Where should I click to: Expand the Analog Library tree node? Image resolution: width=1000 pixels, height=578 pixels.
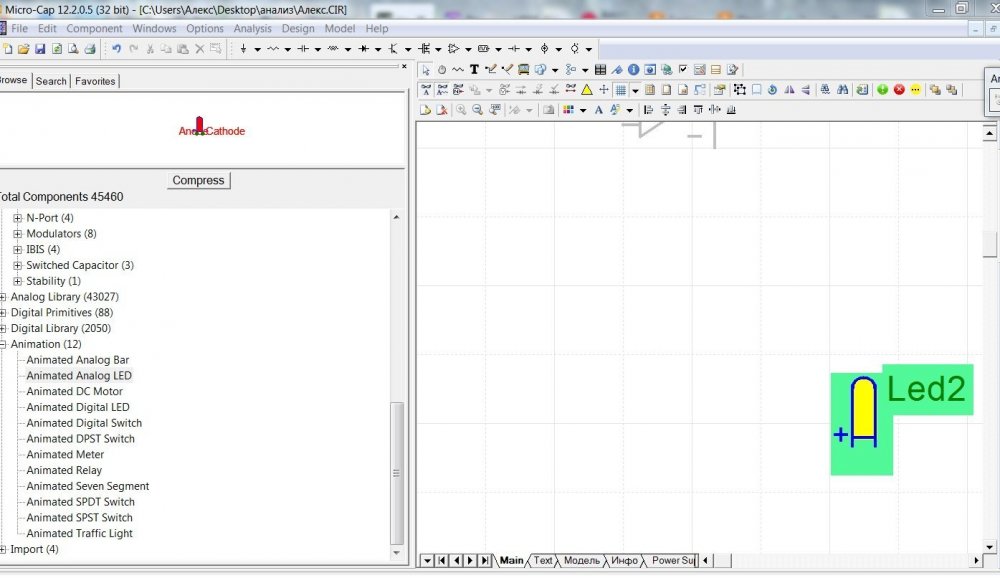pos(3,297)
